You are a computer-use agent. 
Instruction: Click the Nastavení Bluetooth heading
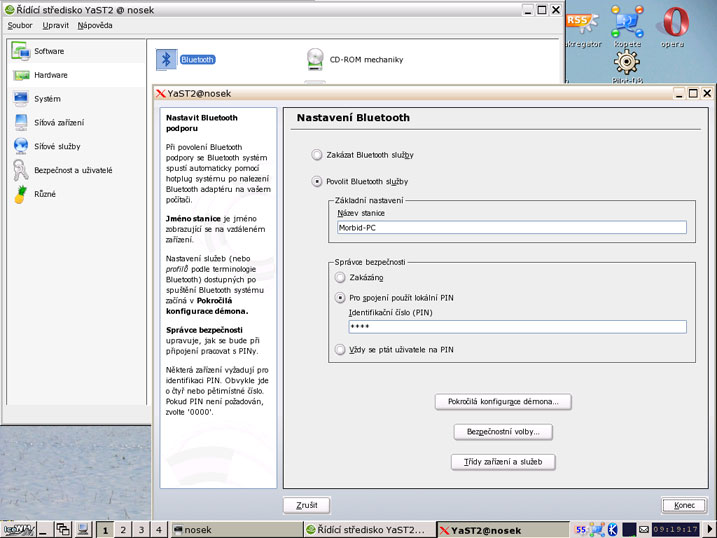pos(353,117)
